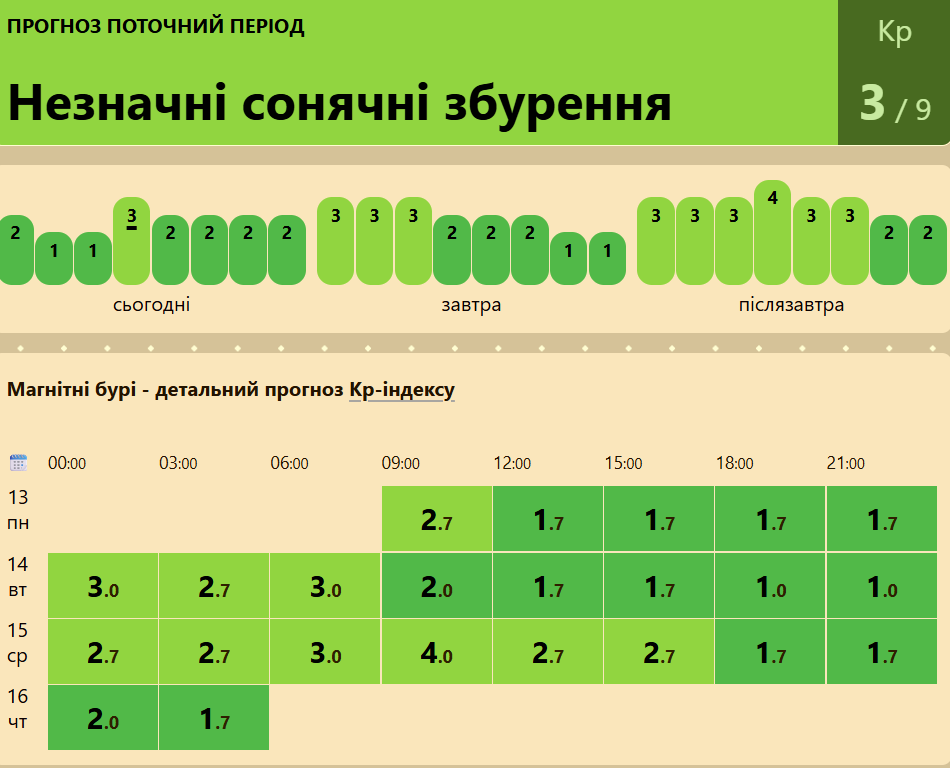Select the underlined current bar with value 3
Image resolution: width=950 pixels, height=768 pixels.
tap(131, 240)
